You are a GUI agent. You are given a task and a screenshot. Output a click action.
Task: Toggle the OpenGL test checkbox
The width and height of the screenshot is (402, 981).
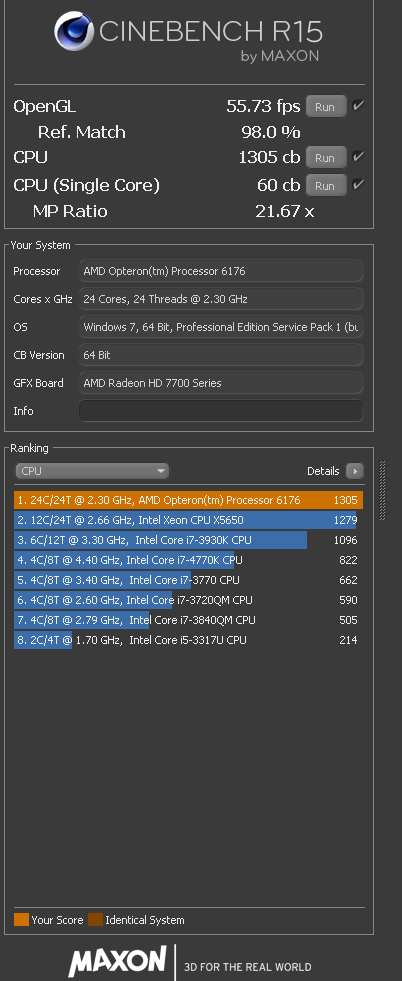(x=358, y=106)
